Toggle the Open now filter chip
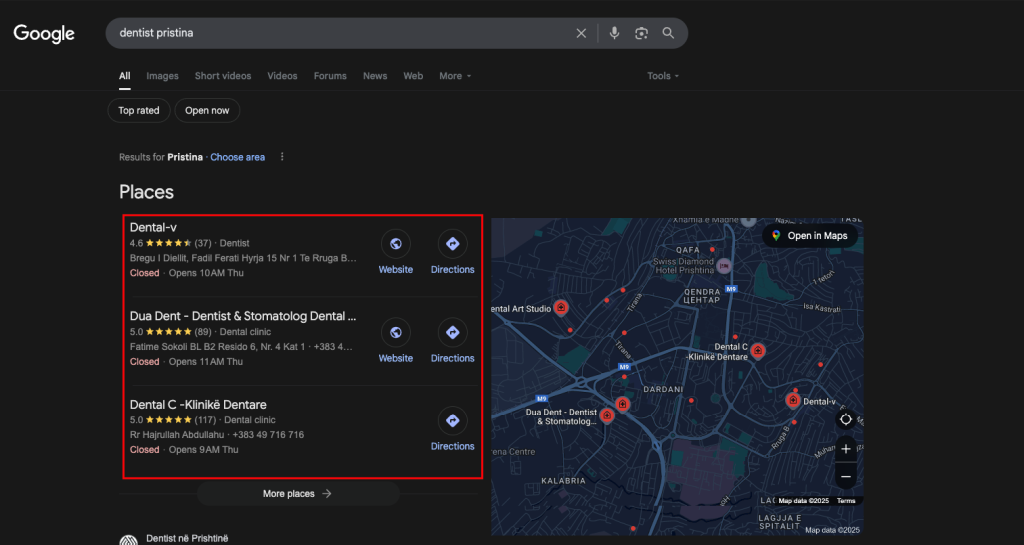Image resolution: width=1024 pixels, height=545 pixels. click(x=207, y=110)
